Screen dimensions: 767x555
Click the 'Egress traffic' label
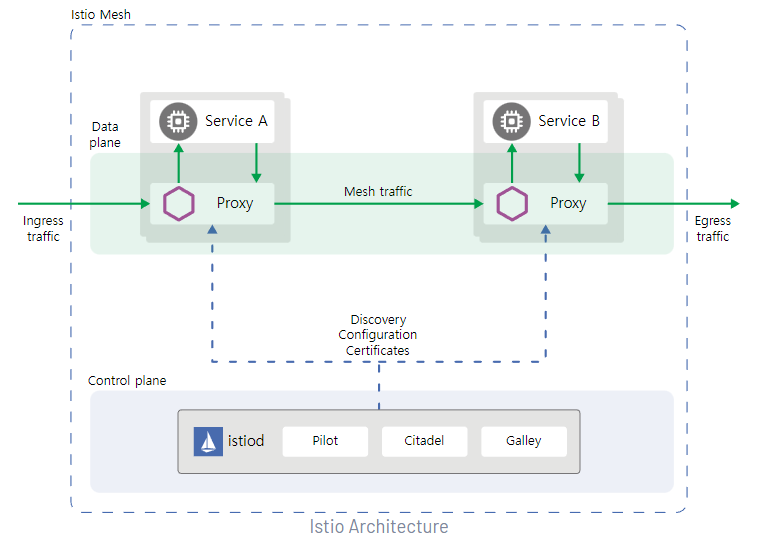[x=713, y=228]
